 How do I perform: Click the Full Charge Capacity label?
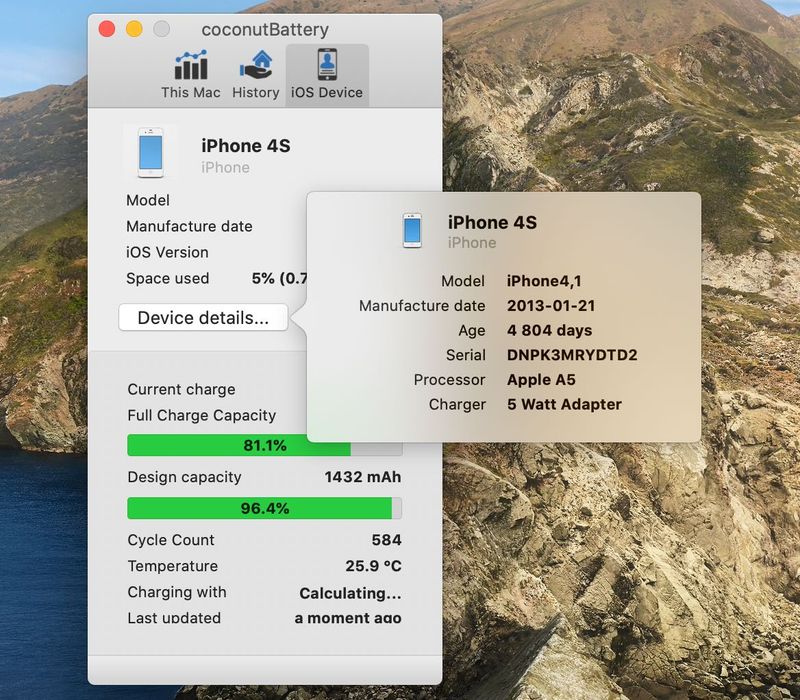tap(202, 415)
